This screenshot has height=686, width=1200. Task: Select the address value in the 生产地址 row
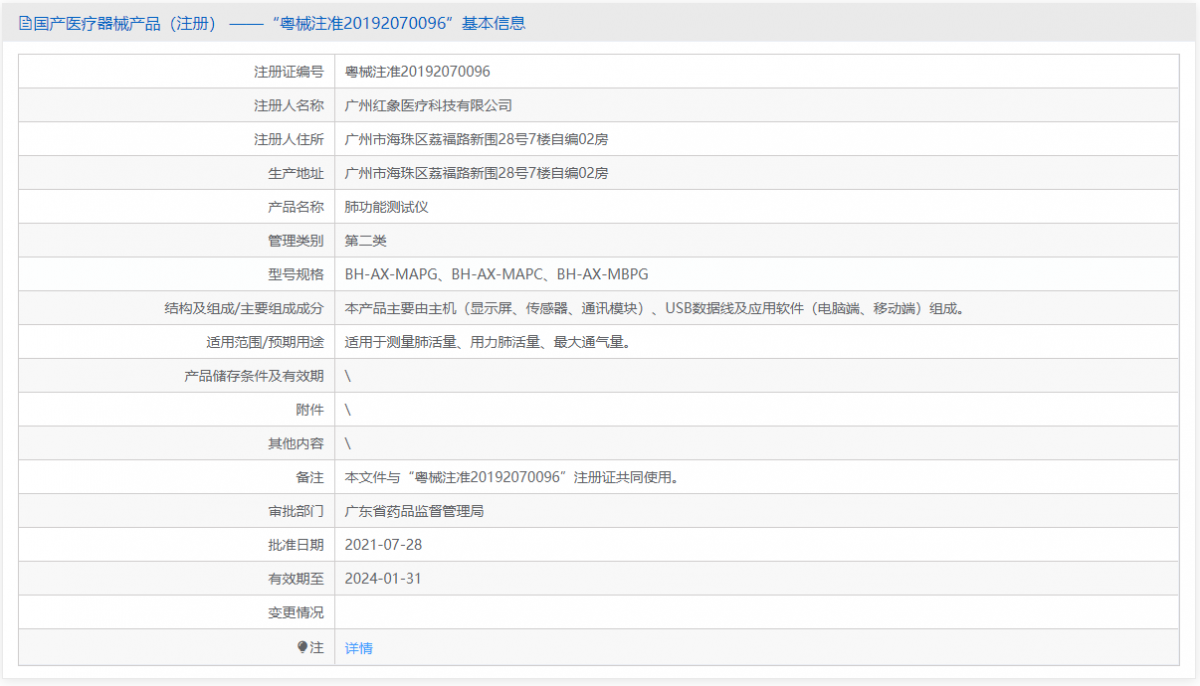(x=476, y=173)
